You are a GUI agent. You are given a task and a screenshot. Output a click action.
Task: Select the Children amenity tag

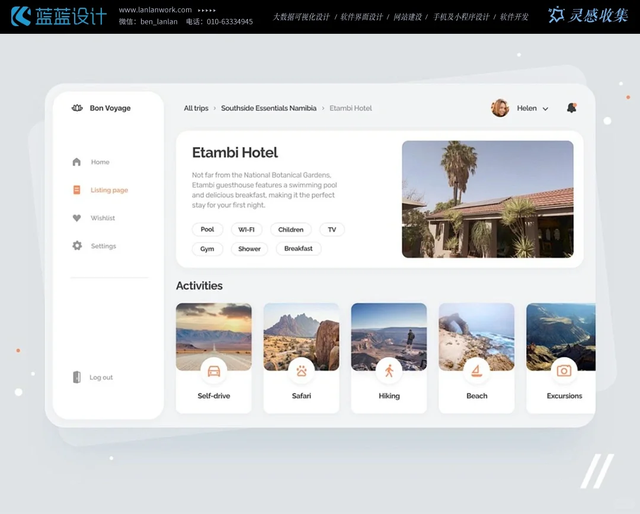point(291,229)
